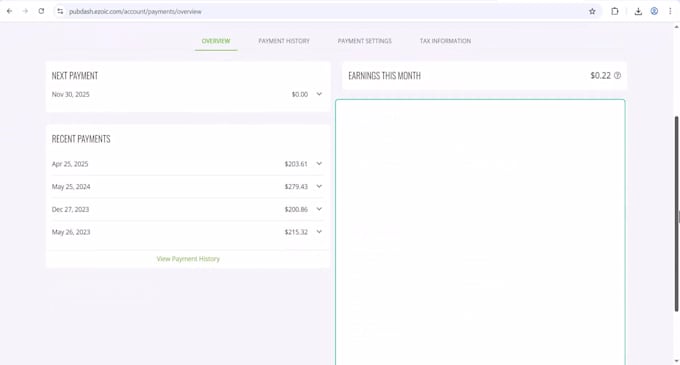The width and height of the screenshot is (680, 365).
Task: Open the browser profile menu
Action: point(654,11)
